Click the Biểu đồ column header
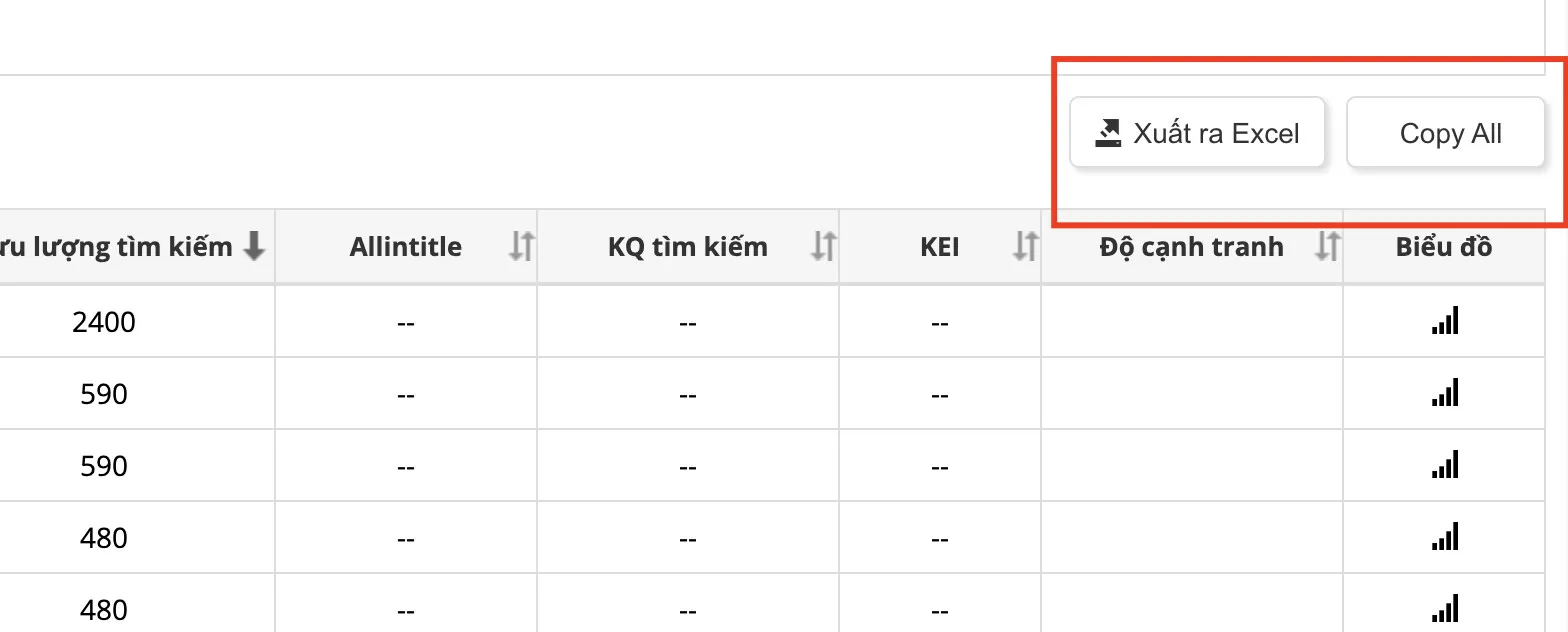This screenshot has height=632, width=1568. tap(1444, 246)
